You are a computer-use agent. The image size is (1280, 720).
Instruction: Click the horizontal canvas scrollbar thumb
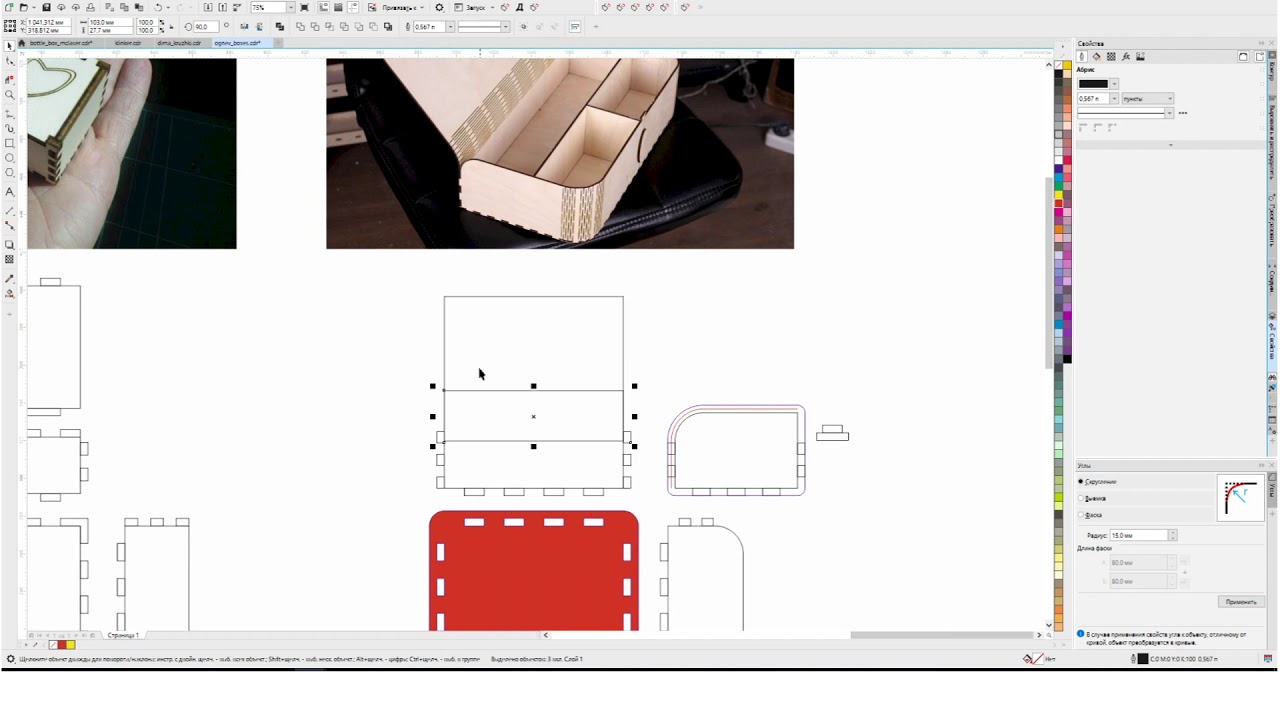942,635
